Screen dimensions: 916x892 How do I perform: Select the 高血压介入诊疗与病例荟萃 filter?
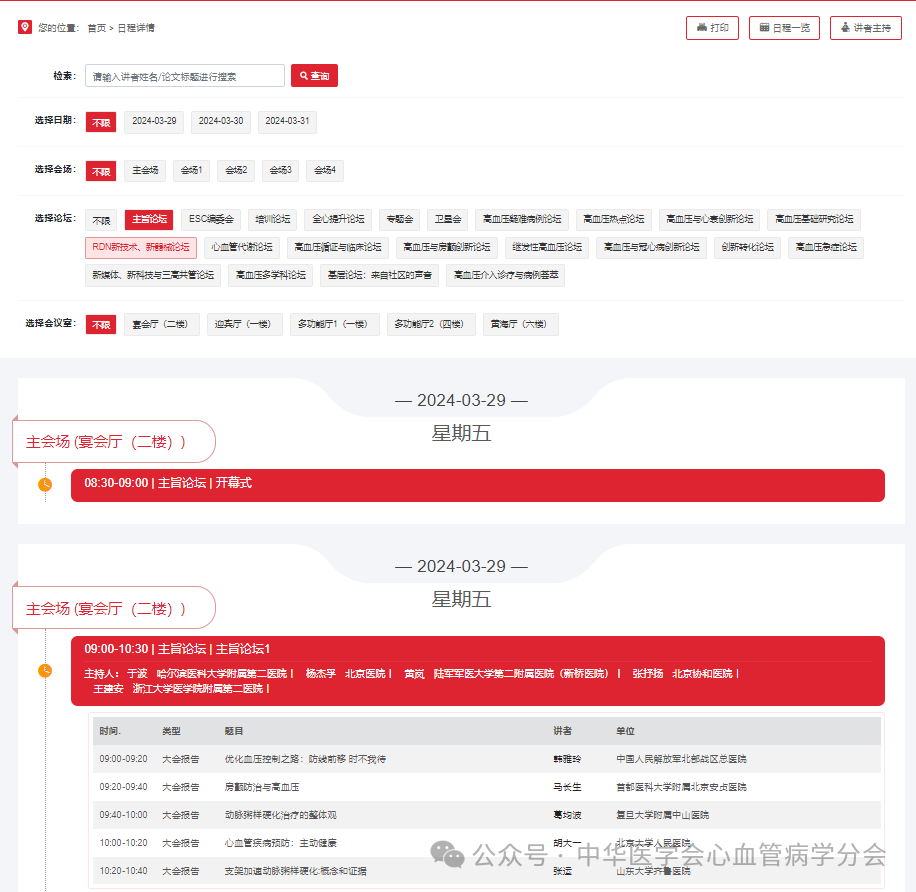coord(505,276)
